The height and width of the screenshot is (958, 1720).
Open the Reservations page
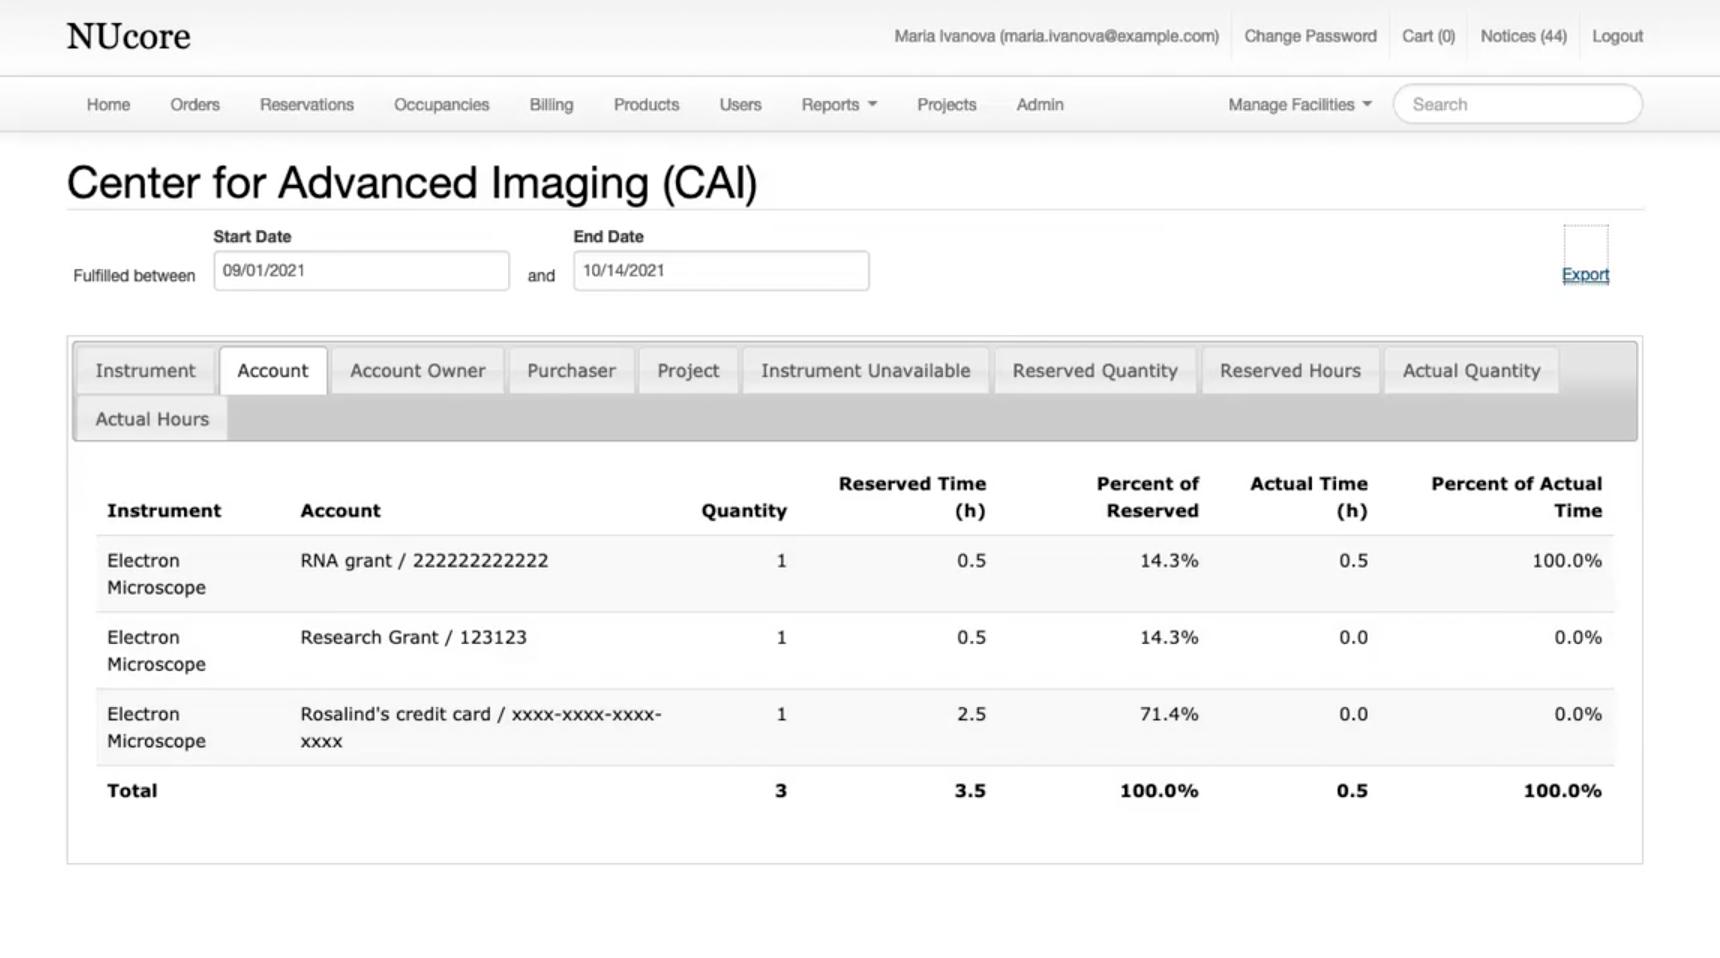pyautogui.click(x=306, y=105)
